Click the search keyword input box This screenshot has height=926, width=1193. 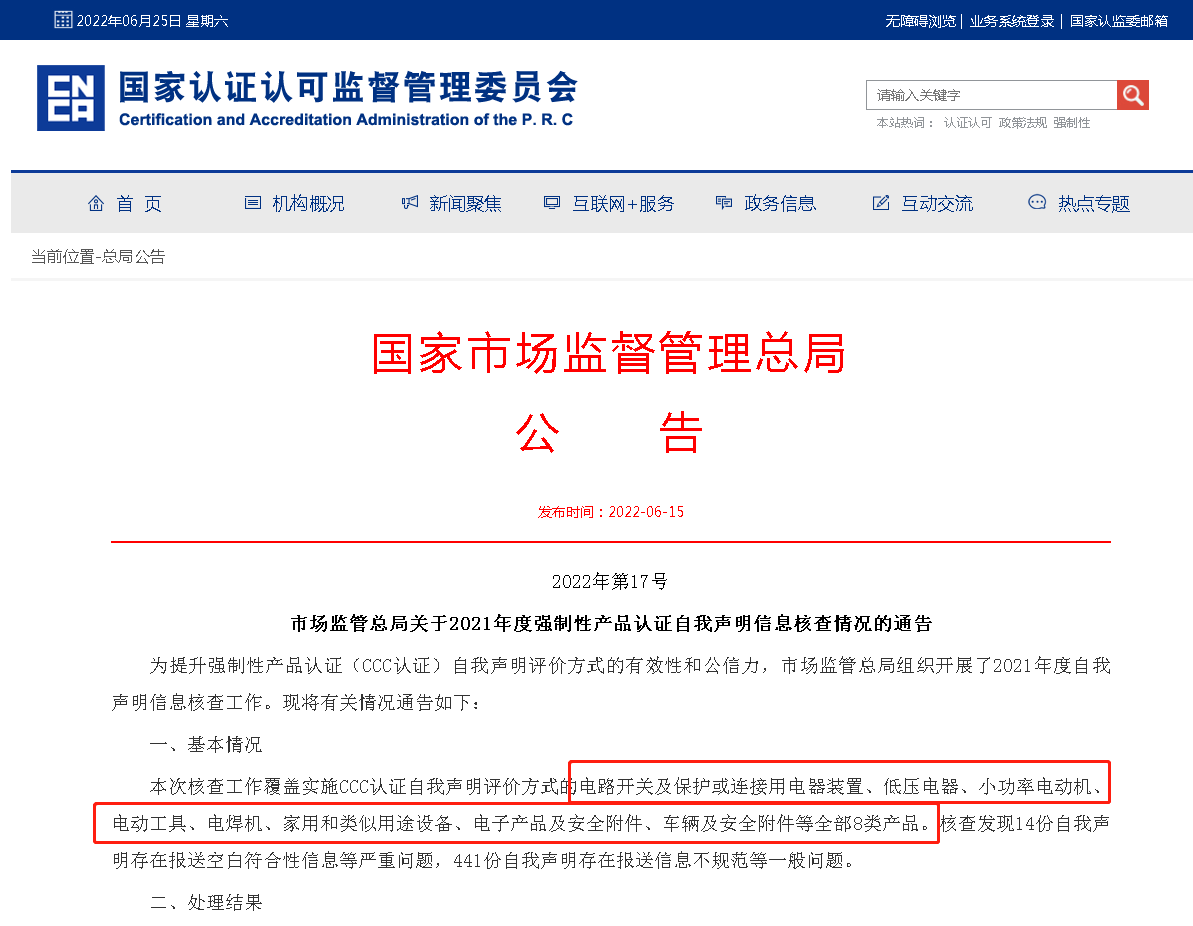990,94
